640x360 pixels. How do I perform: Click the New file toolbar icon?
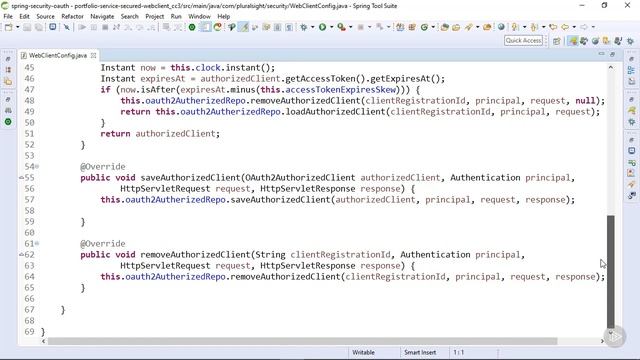[x=8, y=27]
